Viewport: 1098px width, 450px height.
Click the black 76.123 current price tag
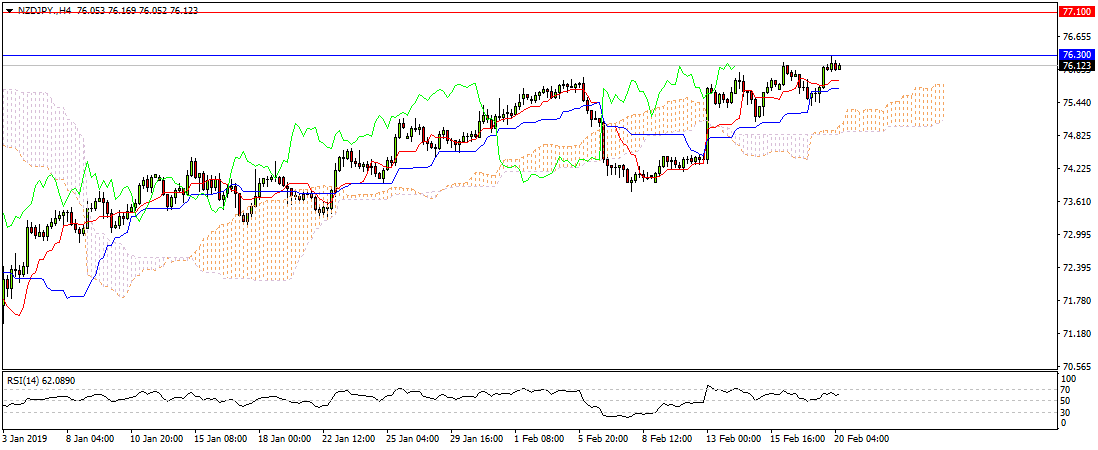click(x=1075, y=67)
